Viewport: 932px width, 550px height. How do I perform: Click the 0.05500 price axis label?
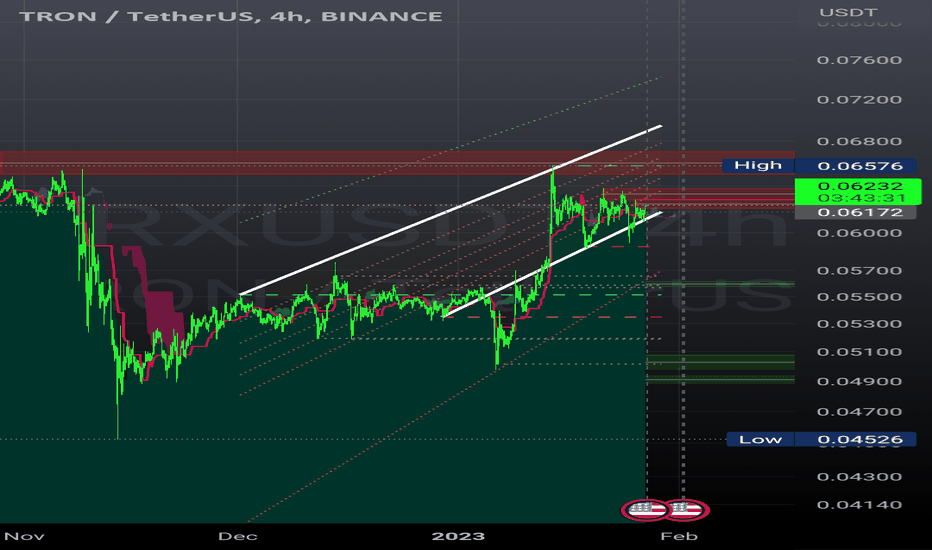click(859, 297)
